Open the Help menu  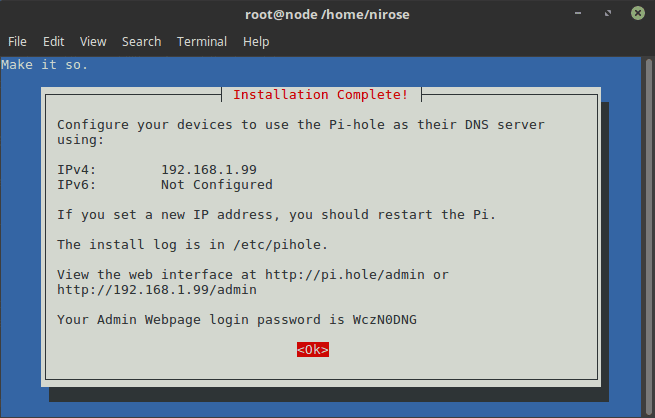tap(256, 42)
